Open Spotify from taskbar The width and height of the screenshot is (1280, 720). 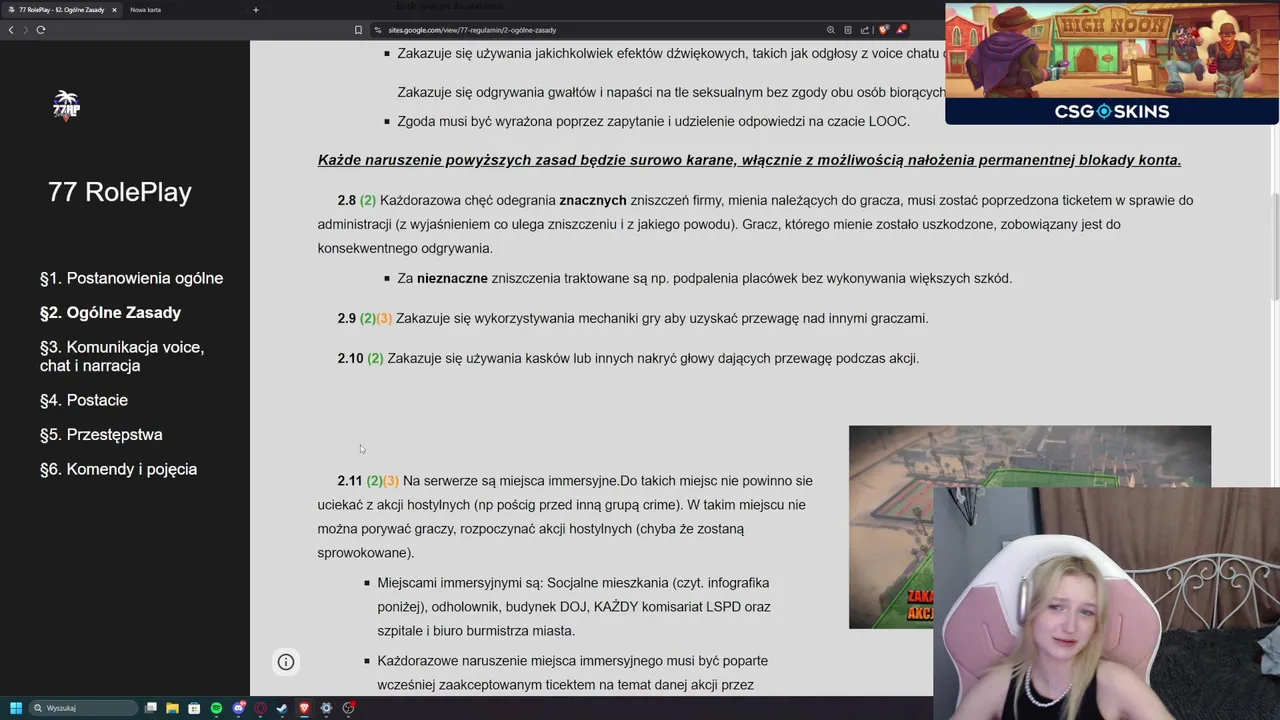[216, 708]
